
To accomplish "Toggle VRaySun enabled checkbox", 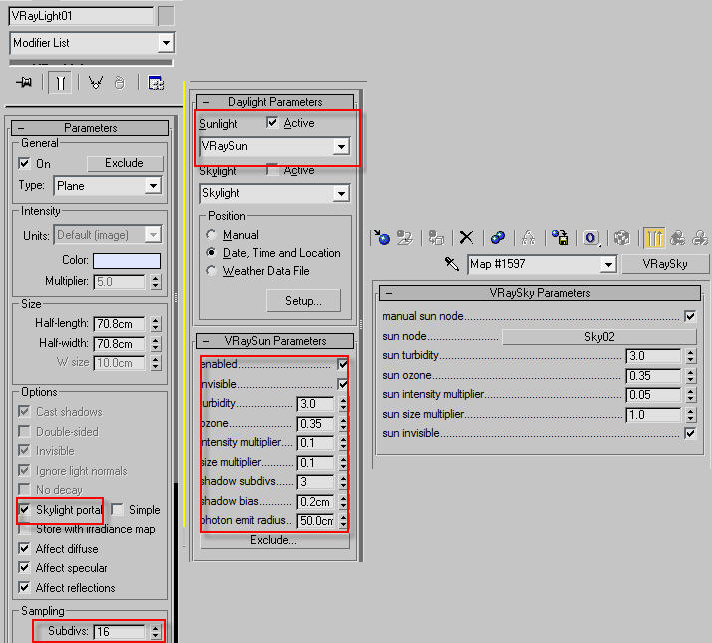I will (x=343, y=364).
